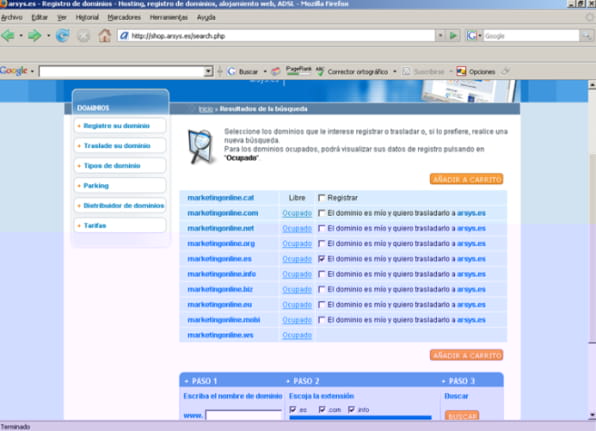Open Tarifas in the Dominios sidebar
This screenshot has width=596, height=431.
[120, 225]
